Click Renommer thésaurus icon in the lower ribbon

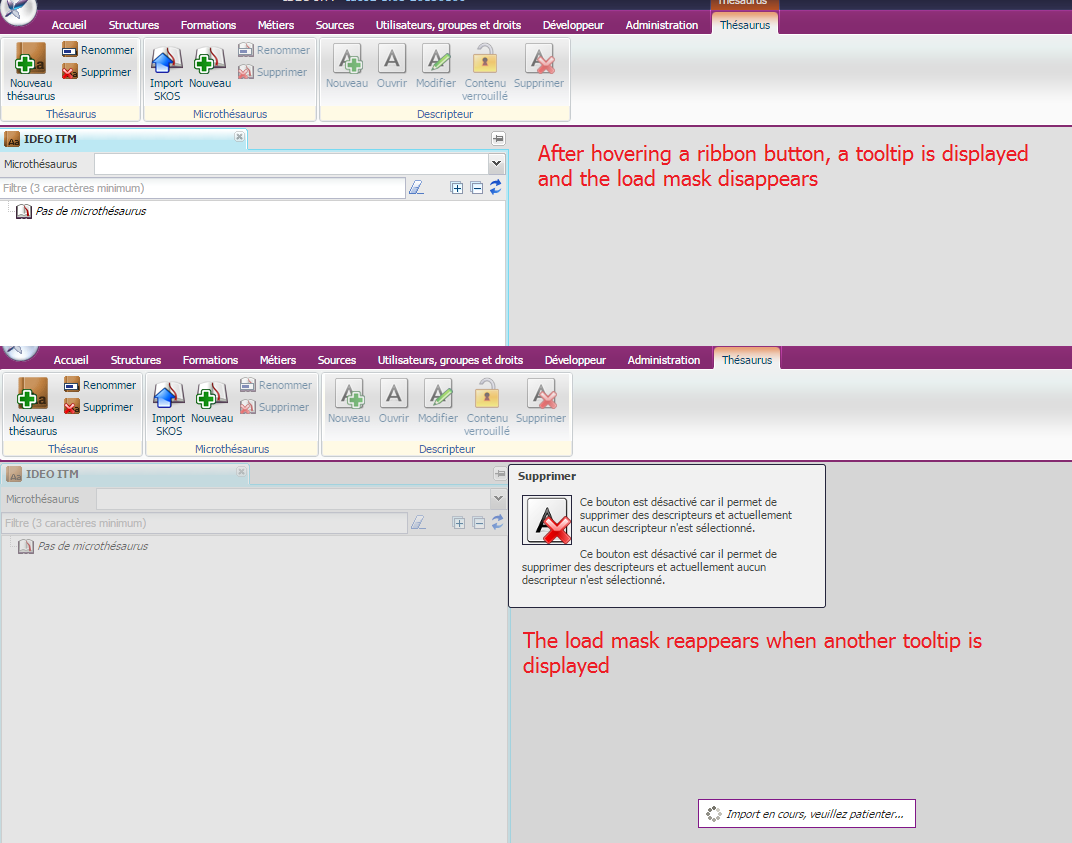pos(72,385)
